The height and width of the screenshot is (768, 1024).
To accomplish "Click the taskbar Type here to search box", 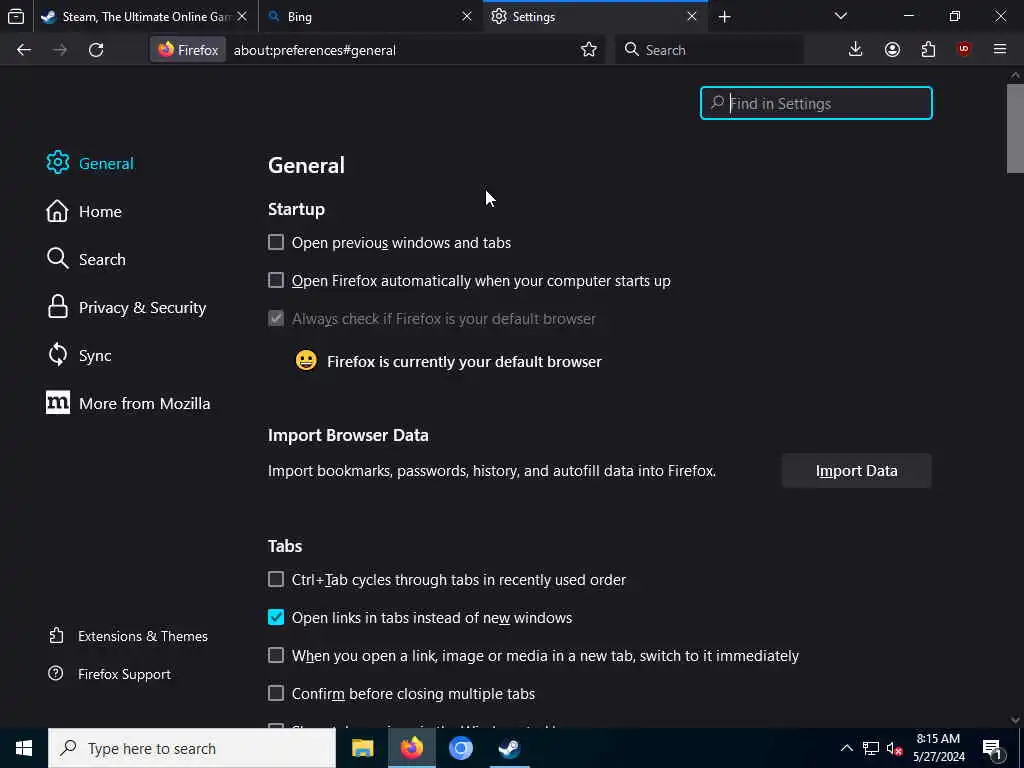I will (192, 748).
